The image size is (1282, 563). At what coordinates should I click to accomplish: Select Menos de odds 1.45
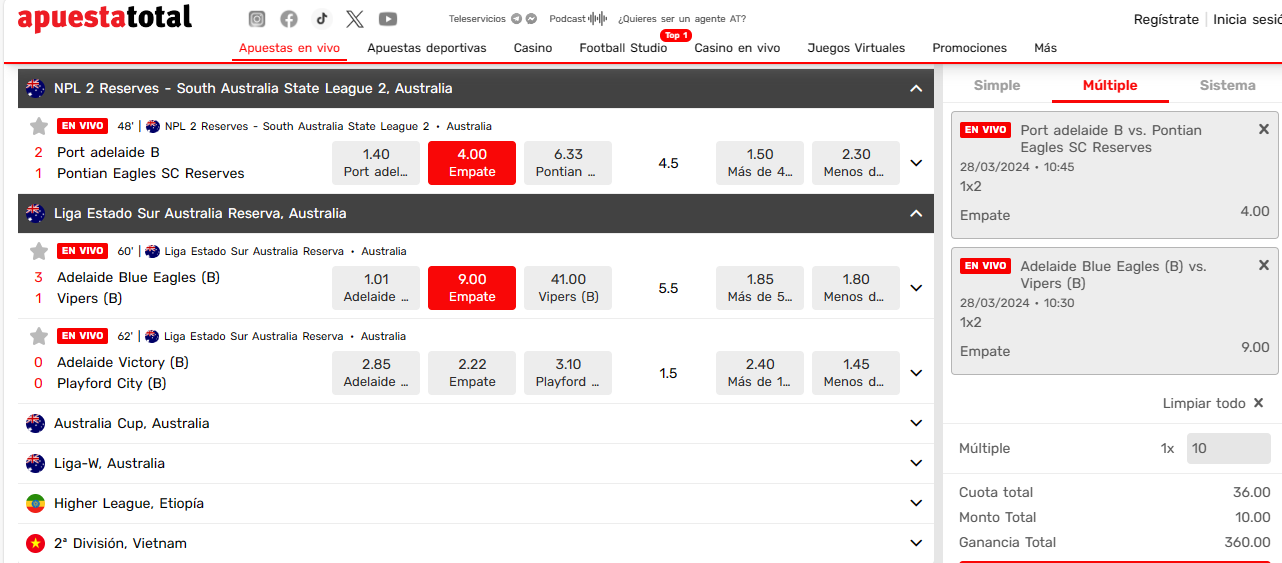[856, 373]
